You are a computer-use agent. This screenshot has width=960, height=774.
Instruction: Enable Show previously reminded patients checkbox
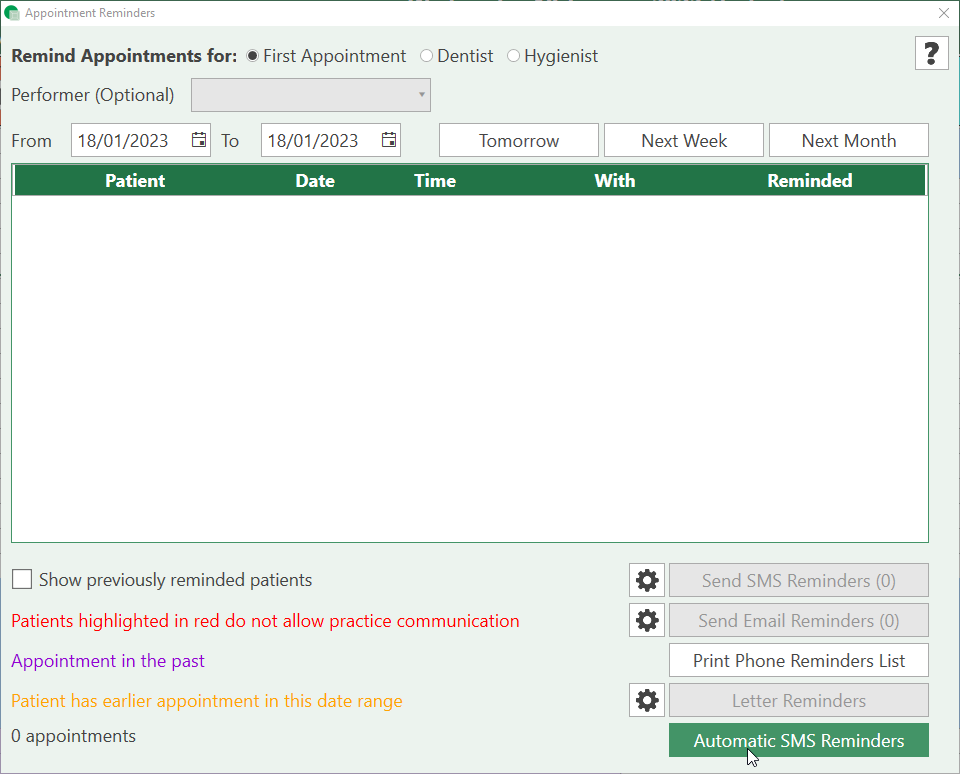click(22, 580)
